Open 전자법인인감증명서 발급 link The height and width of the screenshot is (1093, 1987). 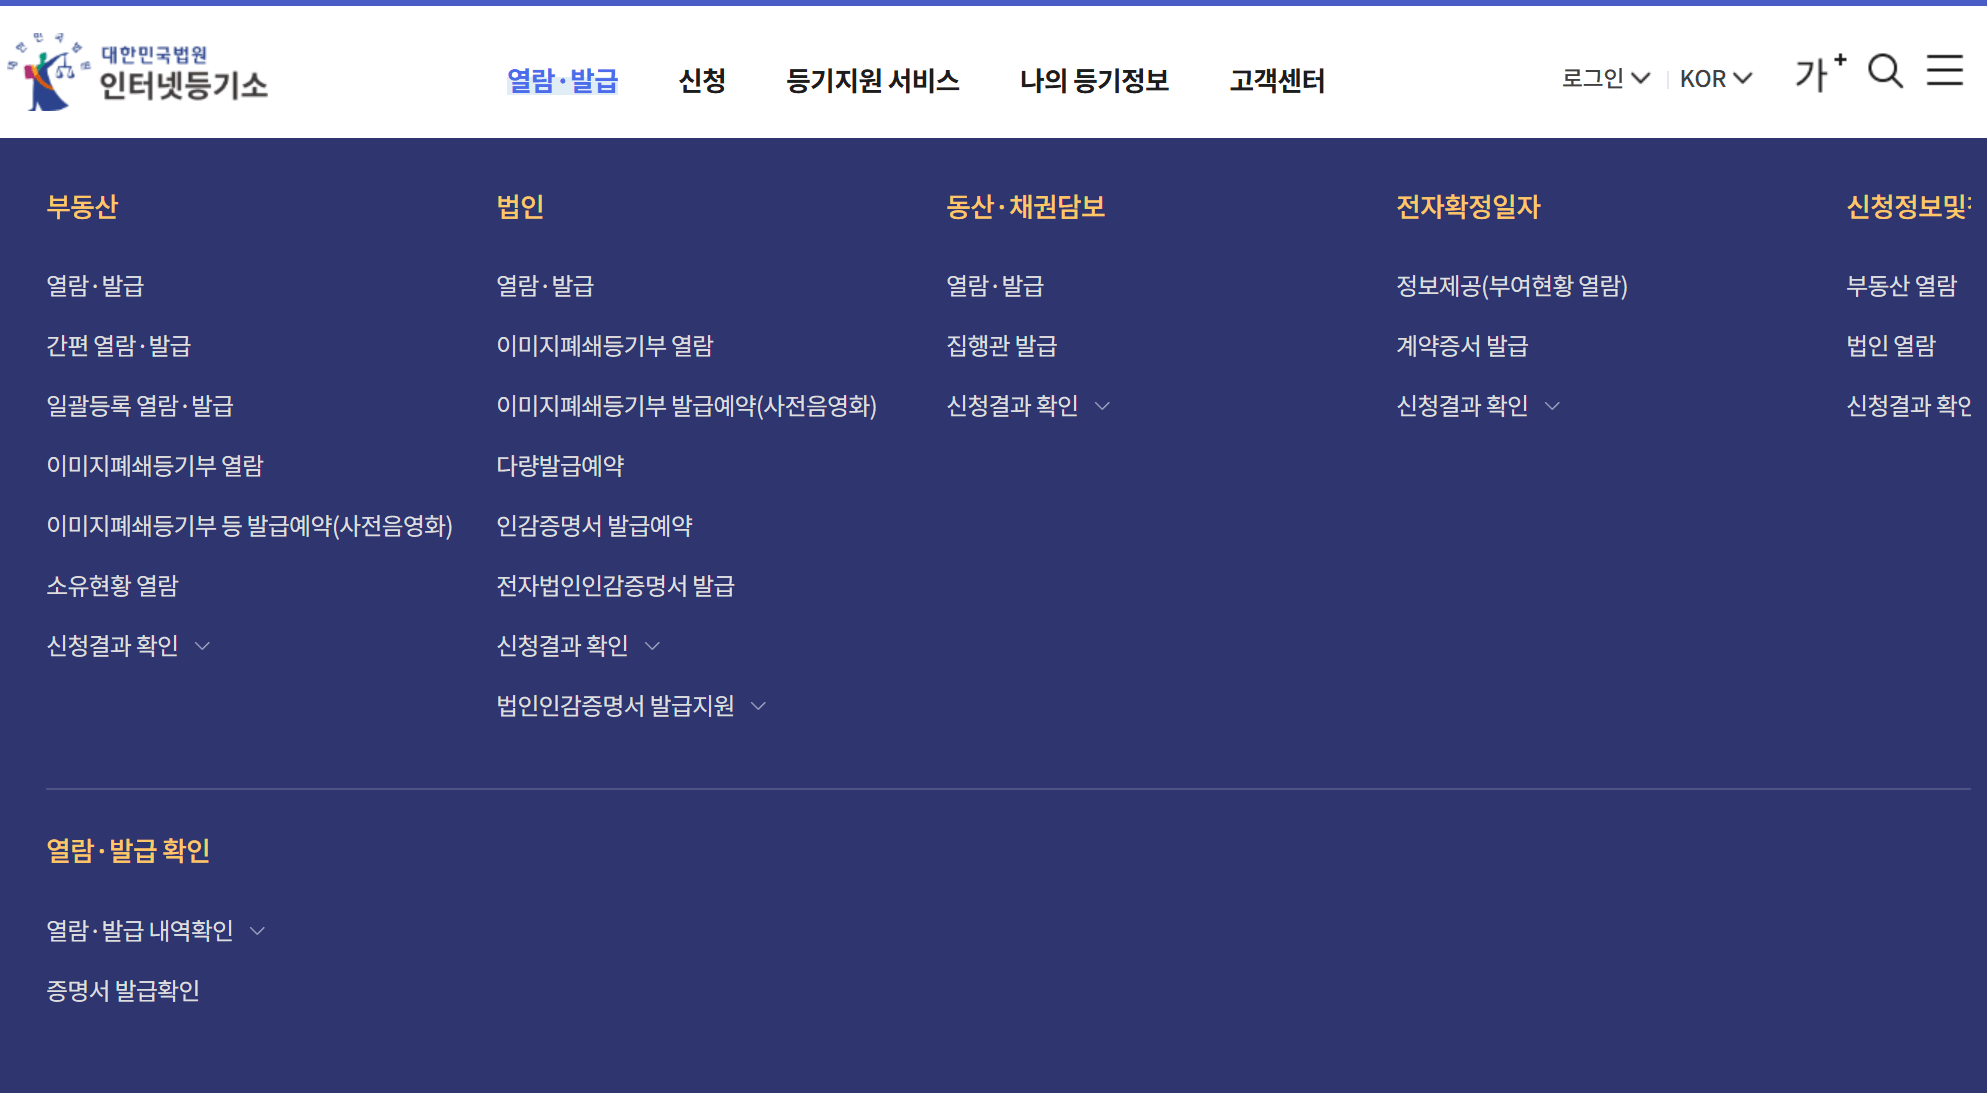pyautogui.click(x=615, y=585)
